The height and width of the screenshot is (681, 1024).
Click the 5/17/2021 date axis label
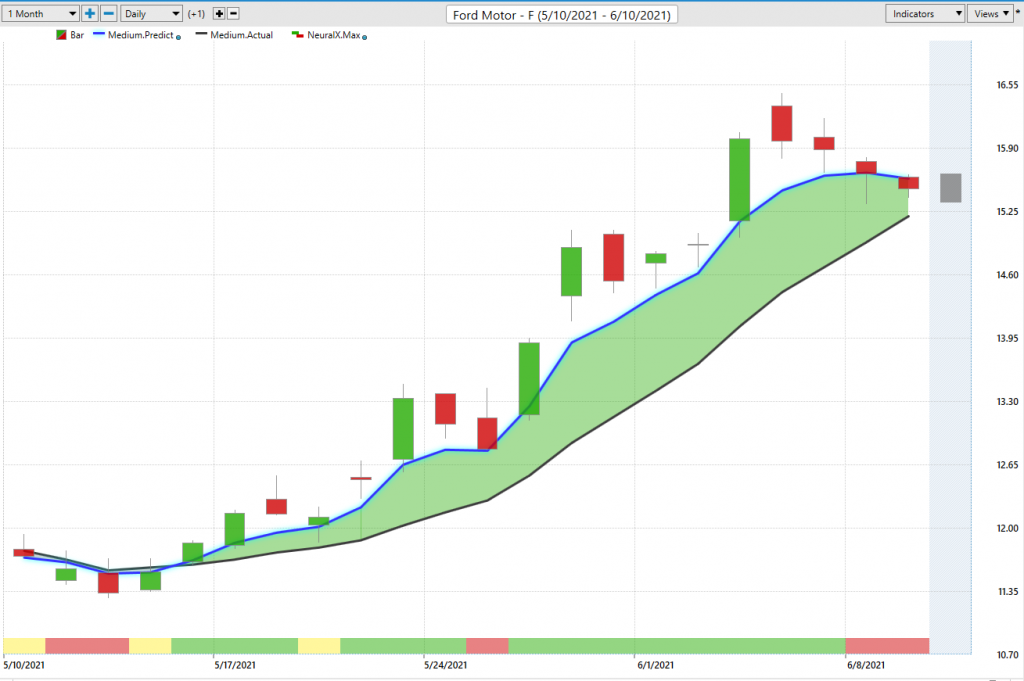[235, 665]
